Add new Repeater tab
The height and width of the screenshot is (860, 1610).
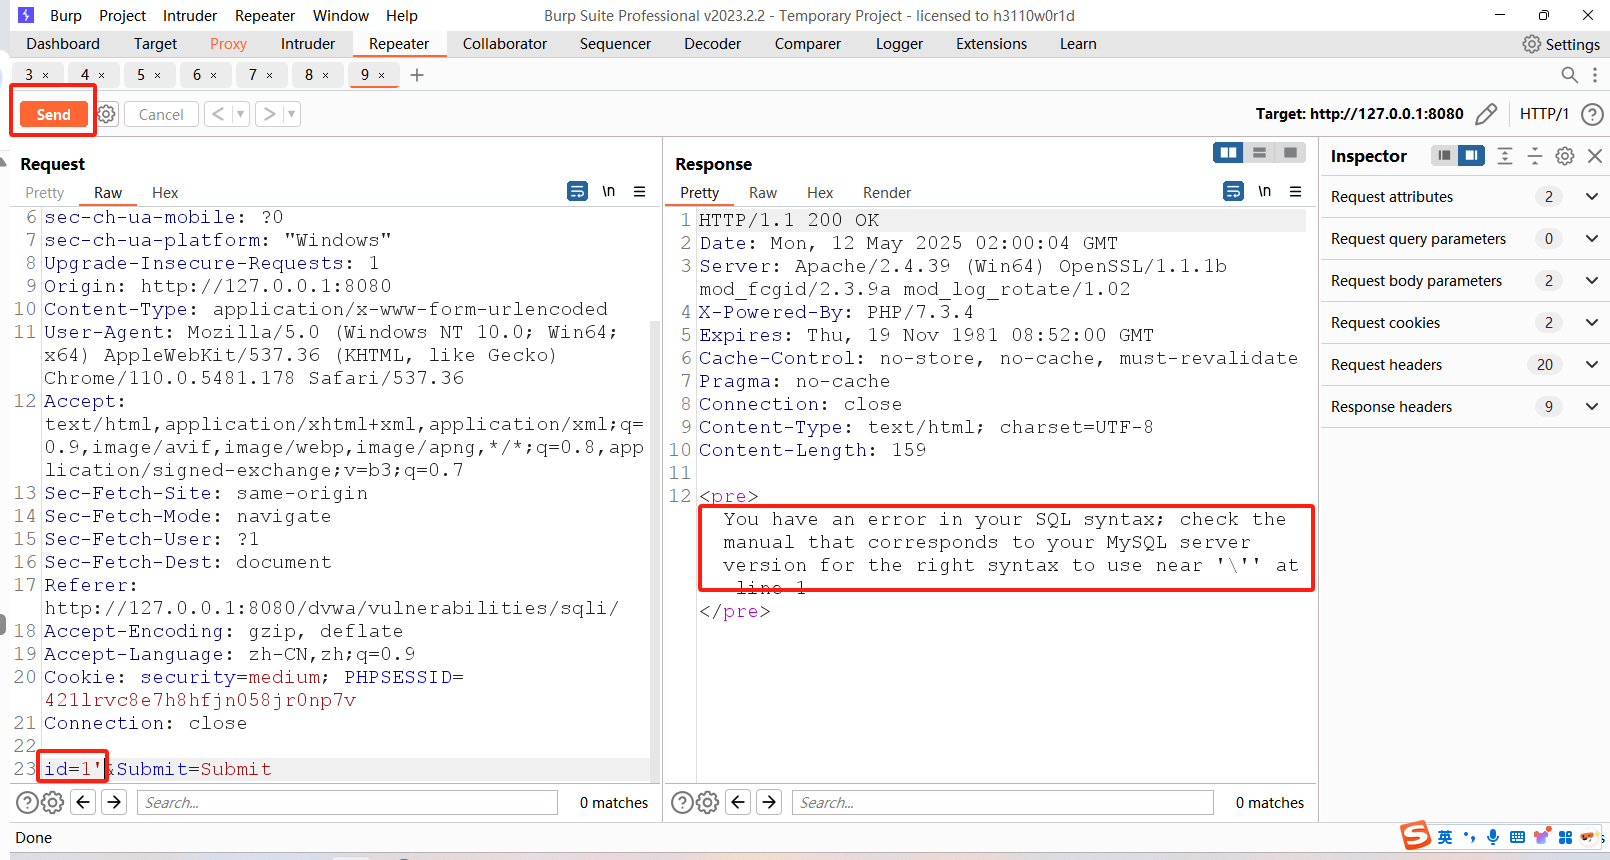417,75
